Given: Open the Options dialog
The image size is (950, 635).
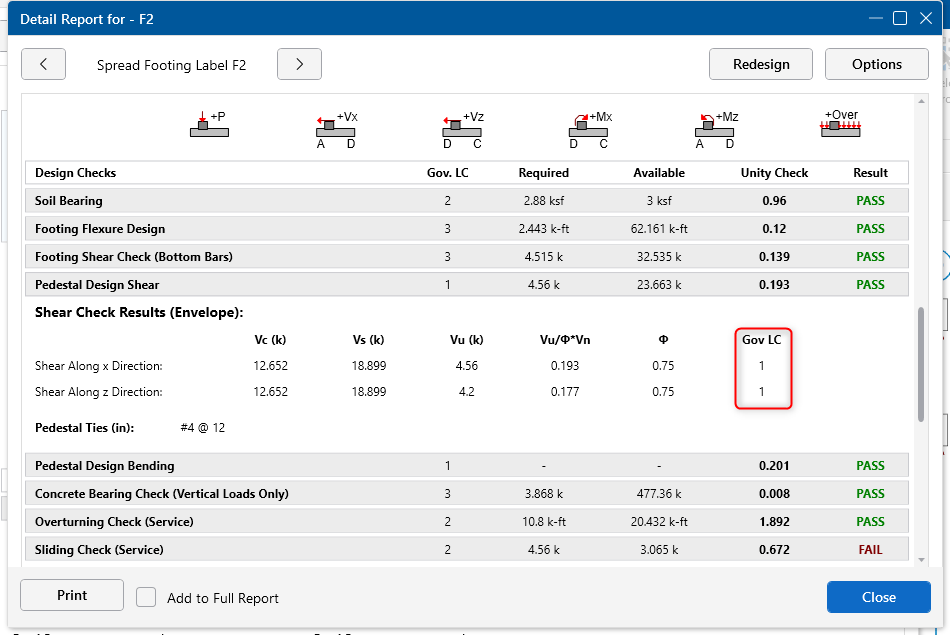Looking at the screenshot, I should coord(876,63).
